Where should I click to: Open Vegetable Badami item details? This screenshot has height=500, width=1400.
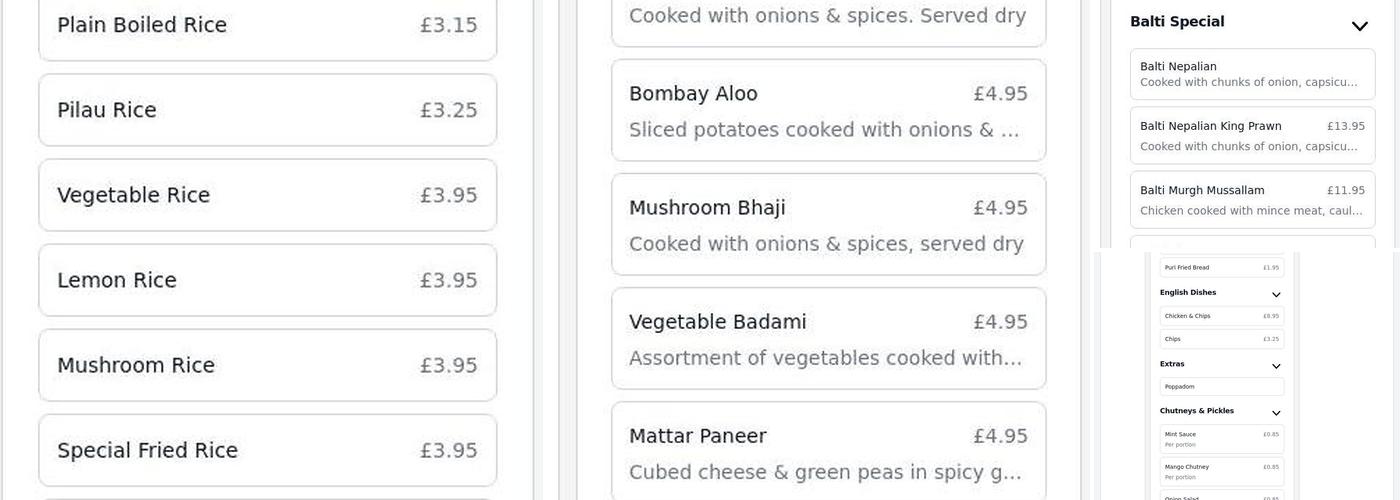point(828,338)
